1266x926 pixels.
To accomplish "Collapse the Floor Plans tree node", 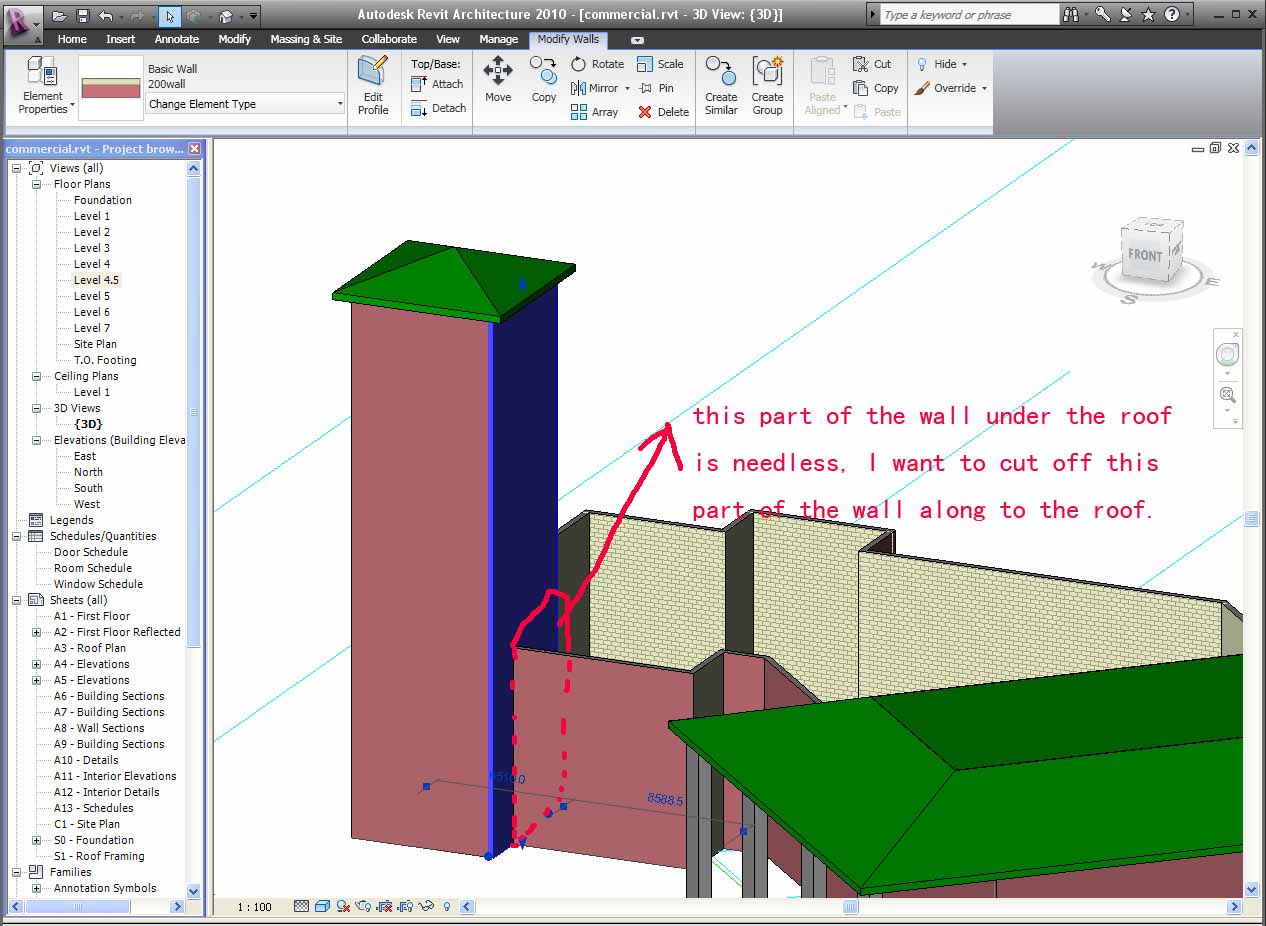I will point(37,184).
